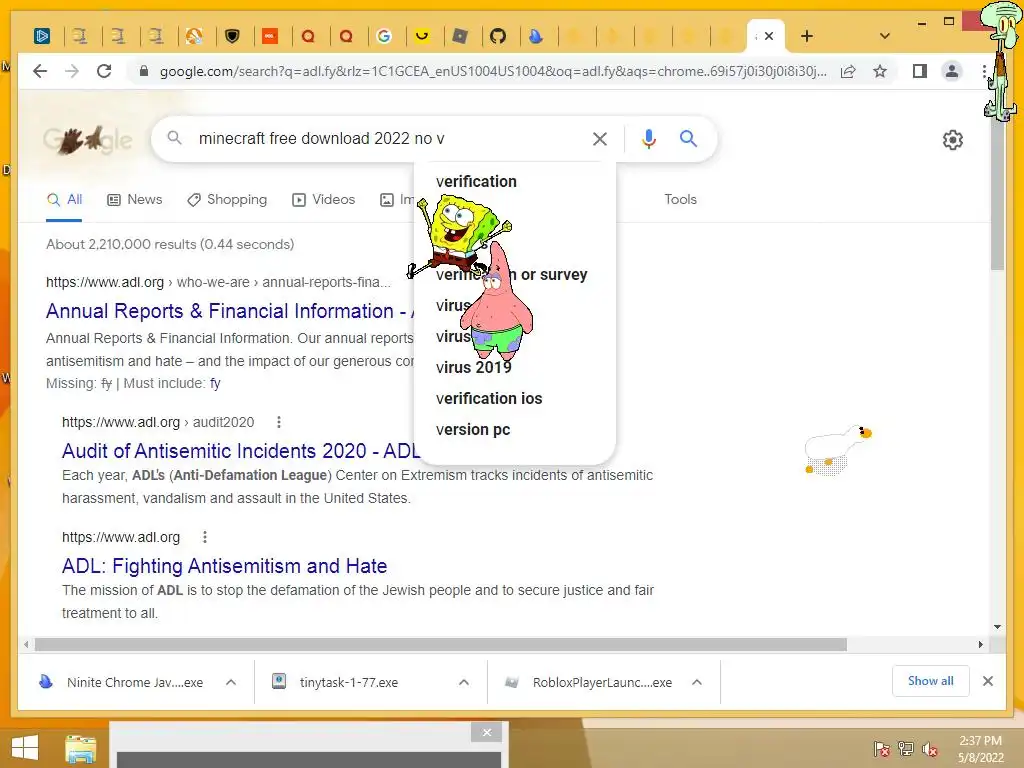Screen dimensions: 1024x768
Task: Switch to the yellow smiley tab
Action: coord(422,36)
